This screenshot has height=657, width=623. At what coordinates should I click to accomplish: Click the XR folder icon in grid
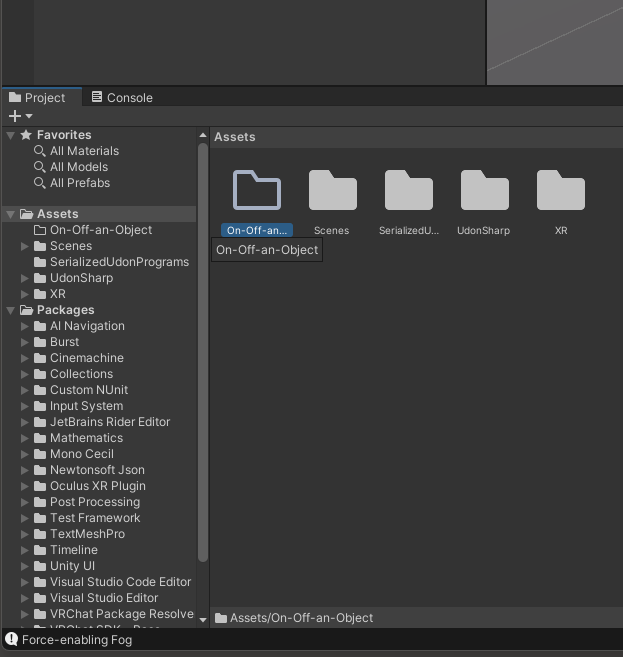(560, 191)
